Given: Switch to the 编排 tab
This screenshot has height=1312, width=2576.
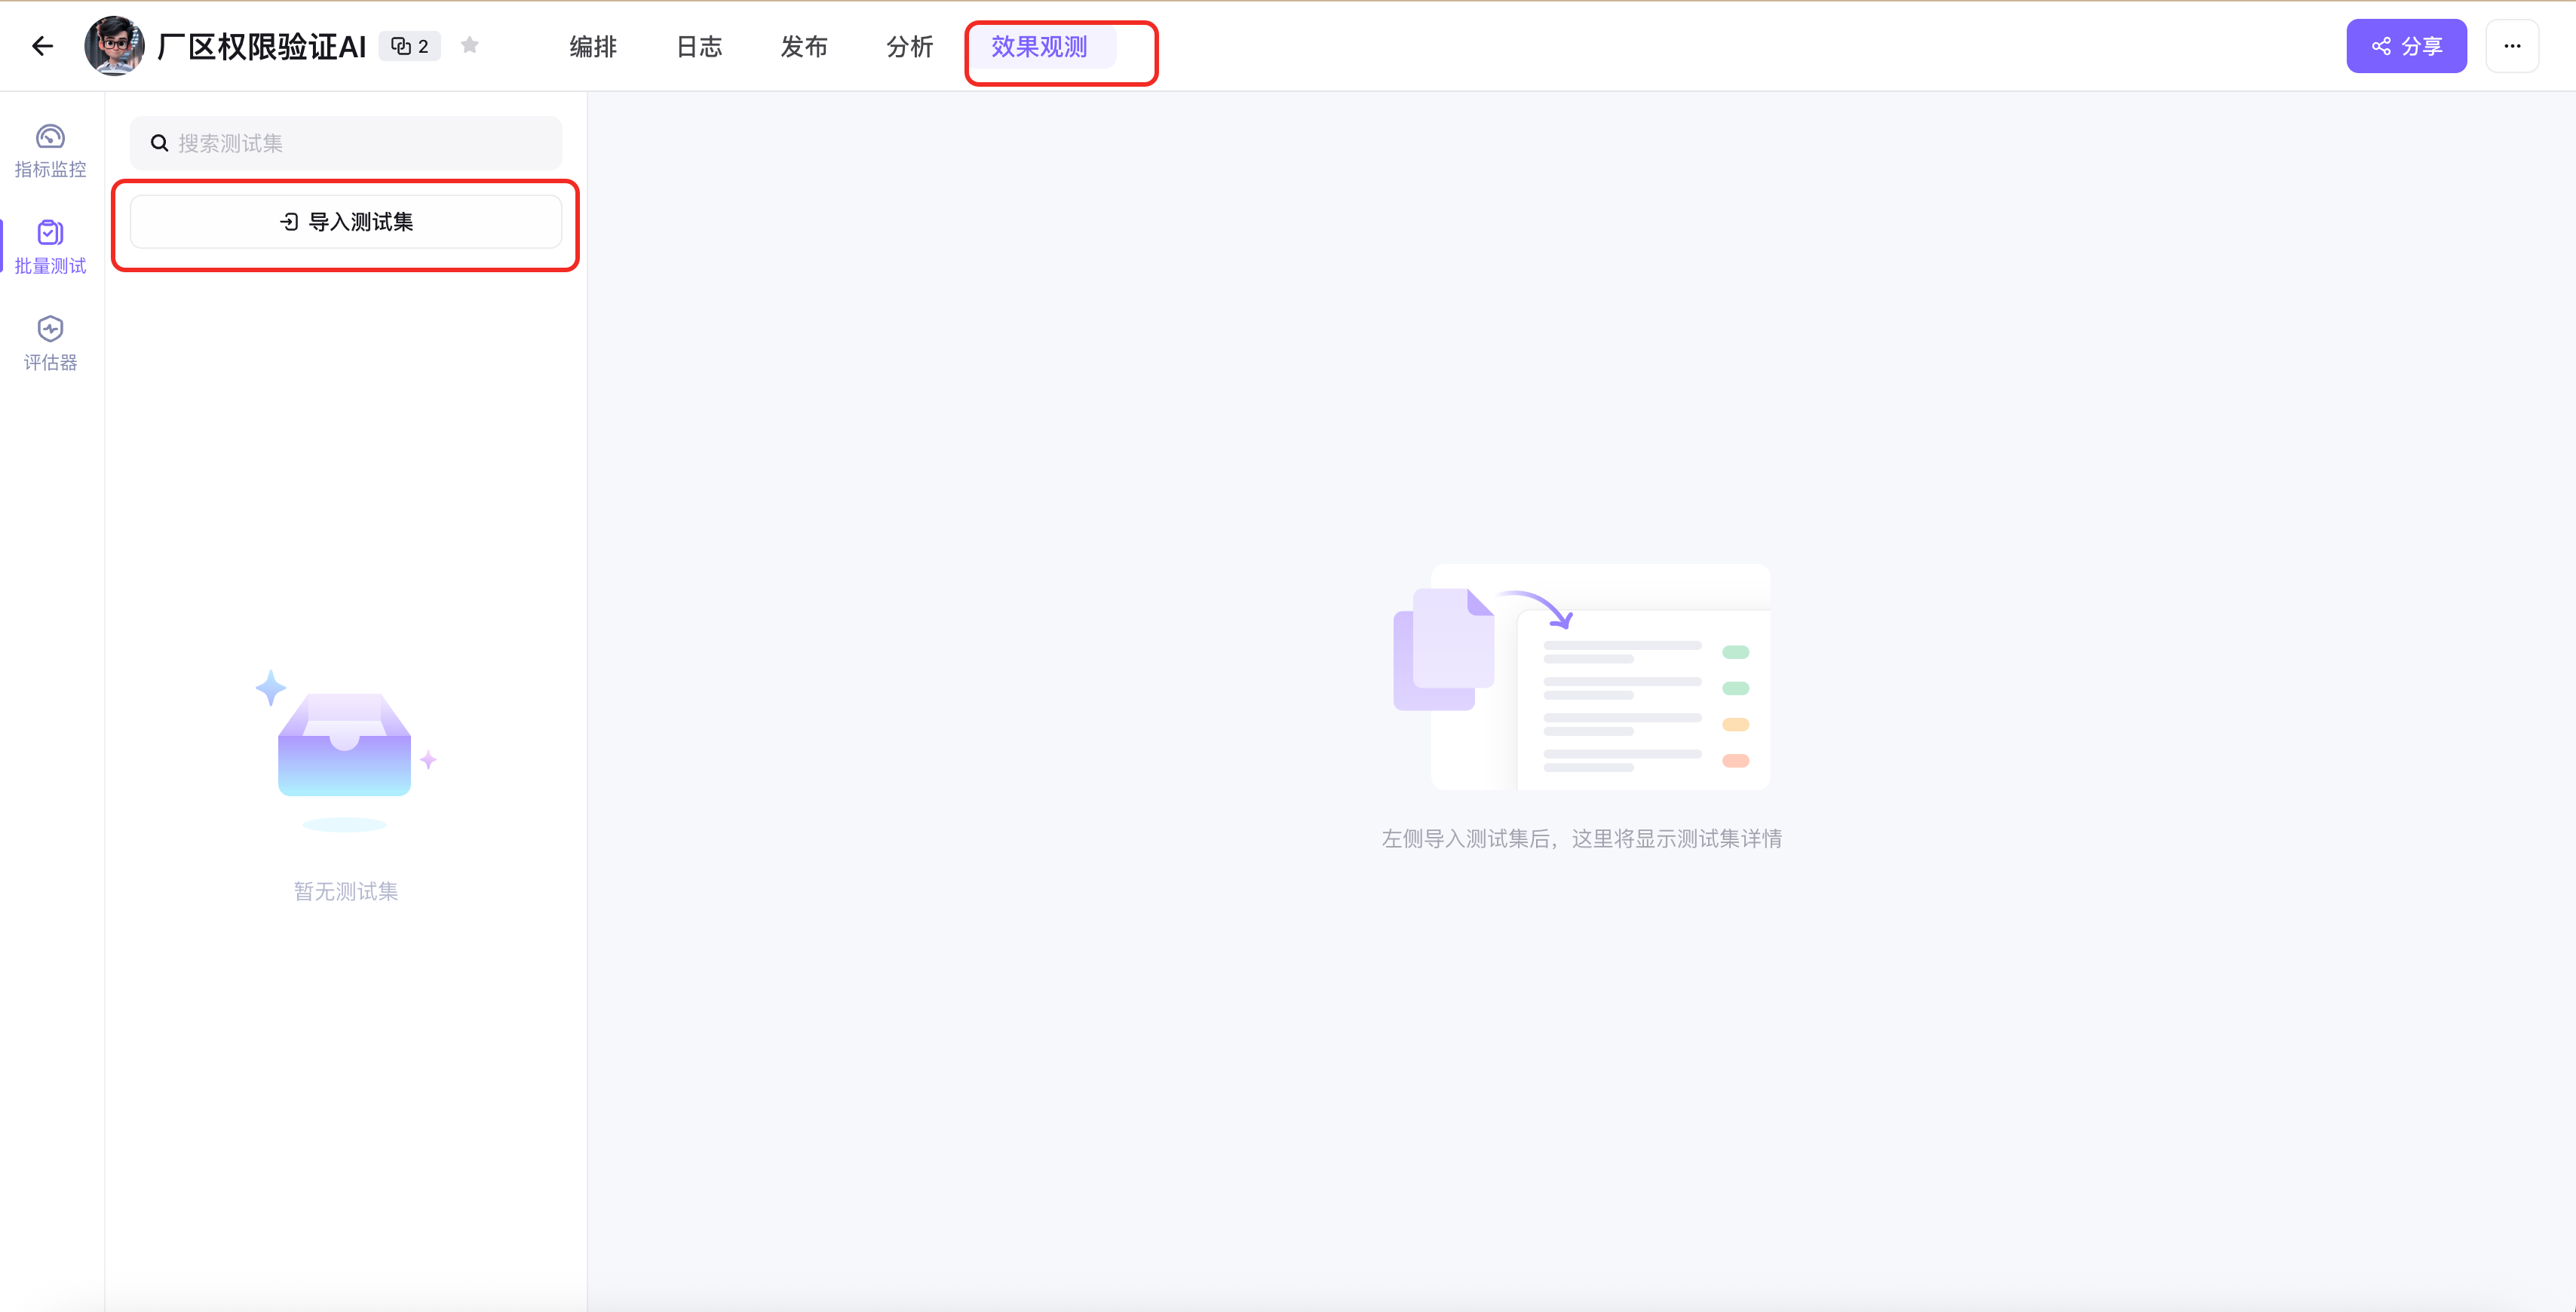Looking at the screenshot, I should 593,46.
